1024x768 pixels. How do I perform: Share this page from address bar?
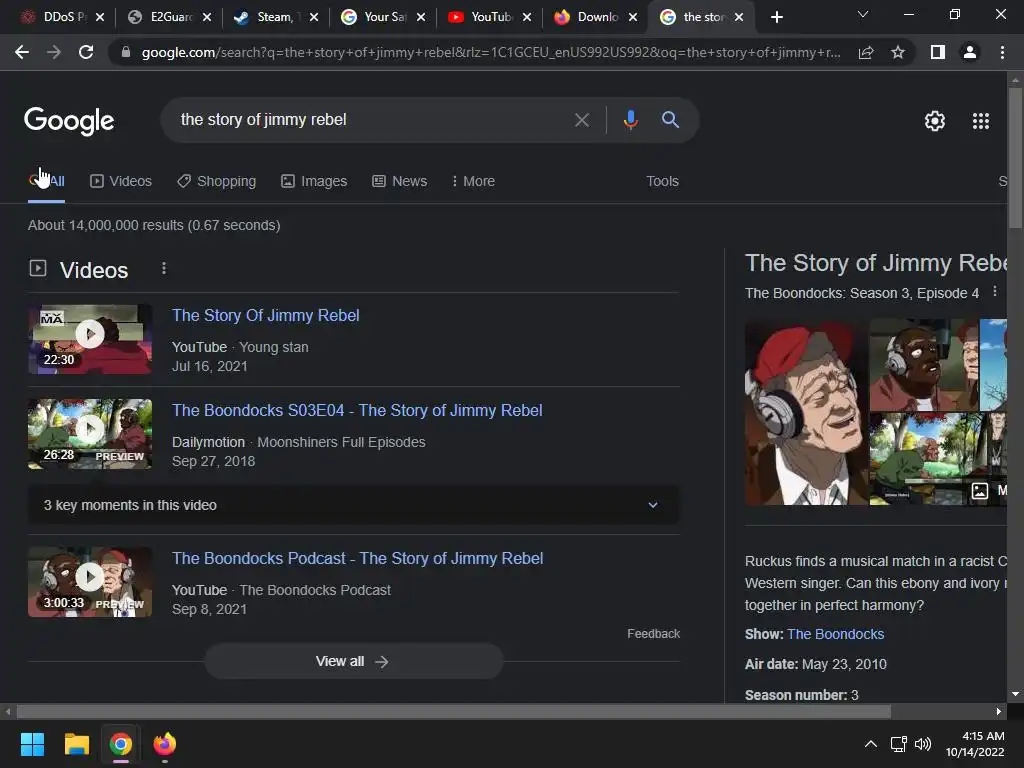point(866,52)
